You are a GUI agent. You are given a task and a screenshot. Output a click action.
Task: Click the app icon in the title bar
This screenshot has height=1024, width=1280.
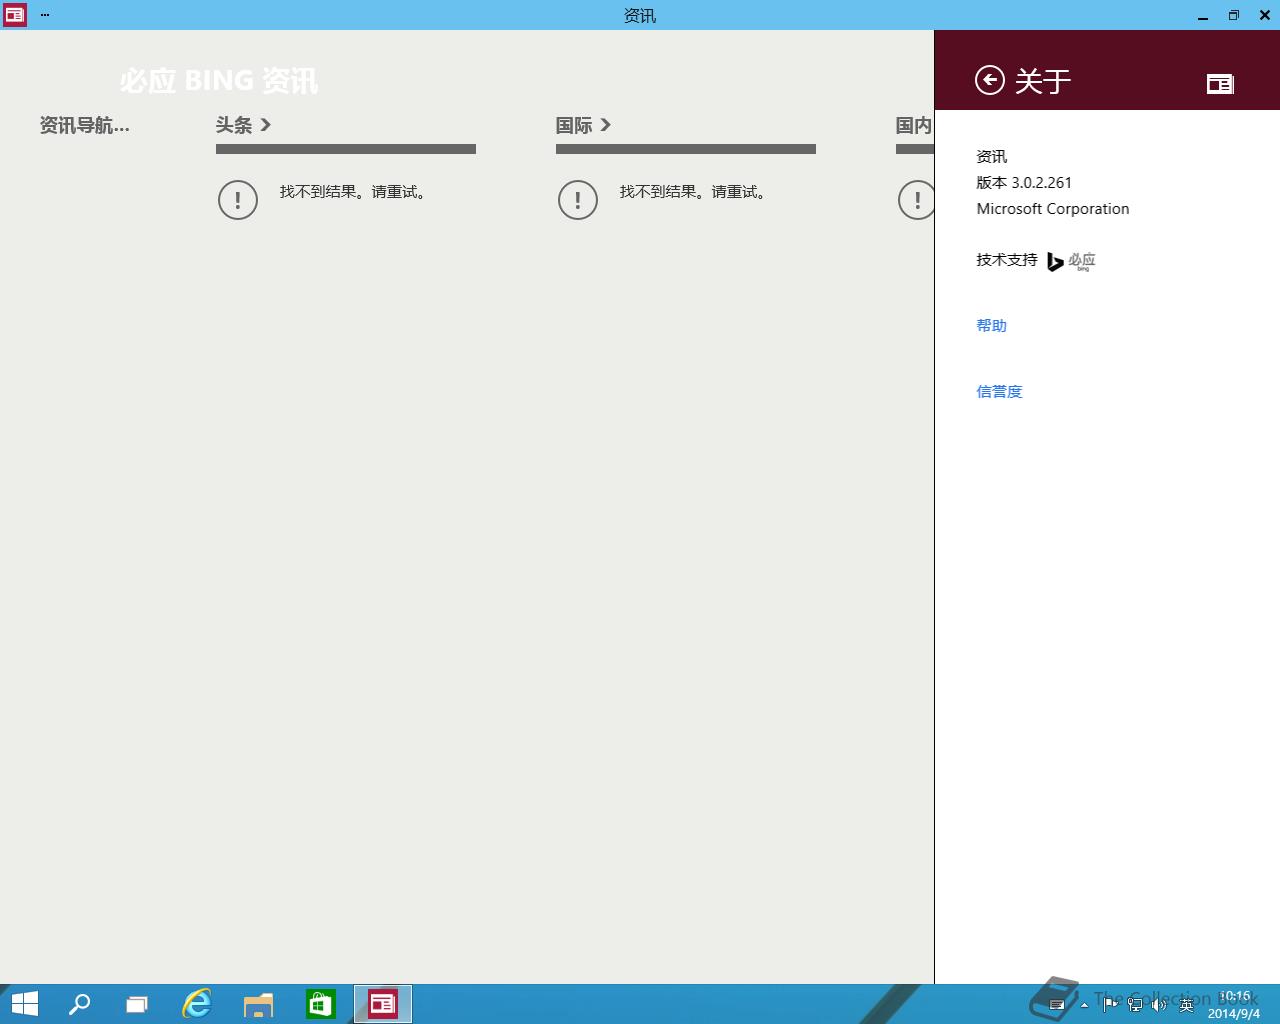(x=15, y=15)
